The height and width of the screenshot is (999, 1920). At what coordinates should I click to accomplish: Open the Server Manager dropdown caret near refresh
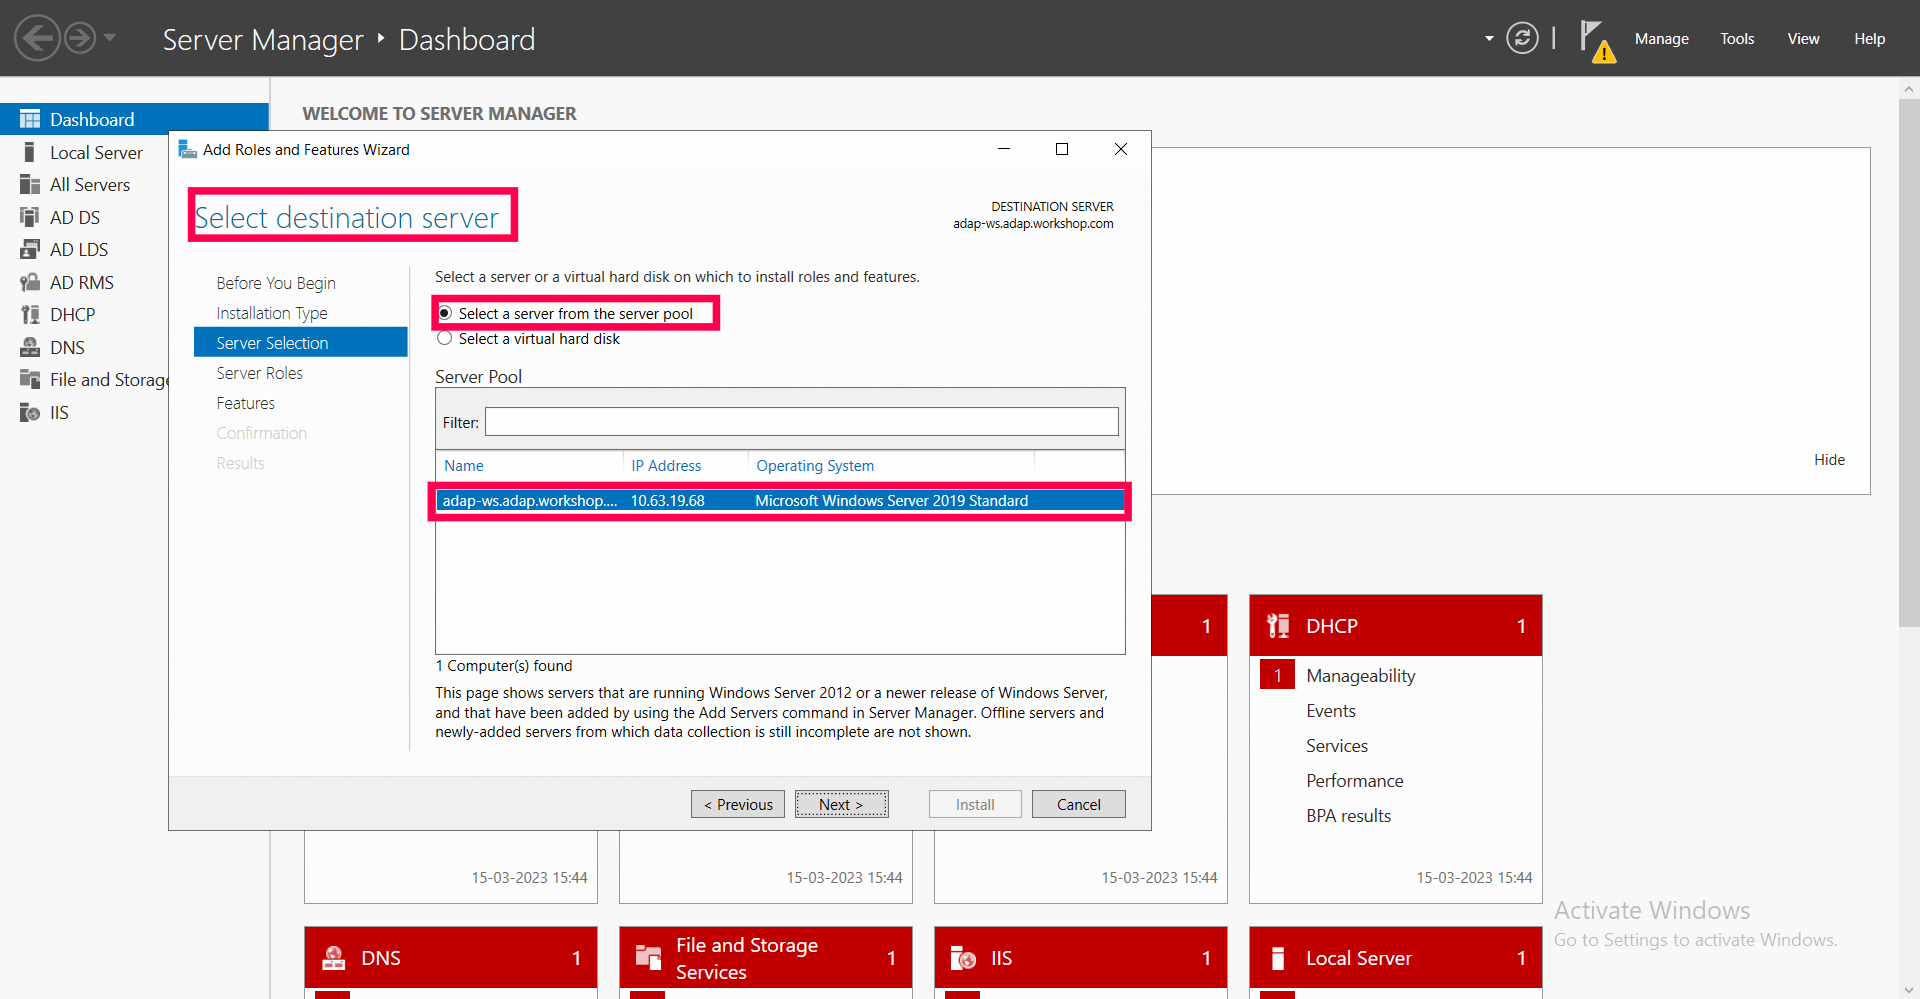pos(1489,37)
